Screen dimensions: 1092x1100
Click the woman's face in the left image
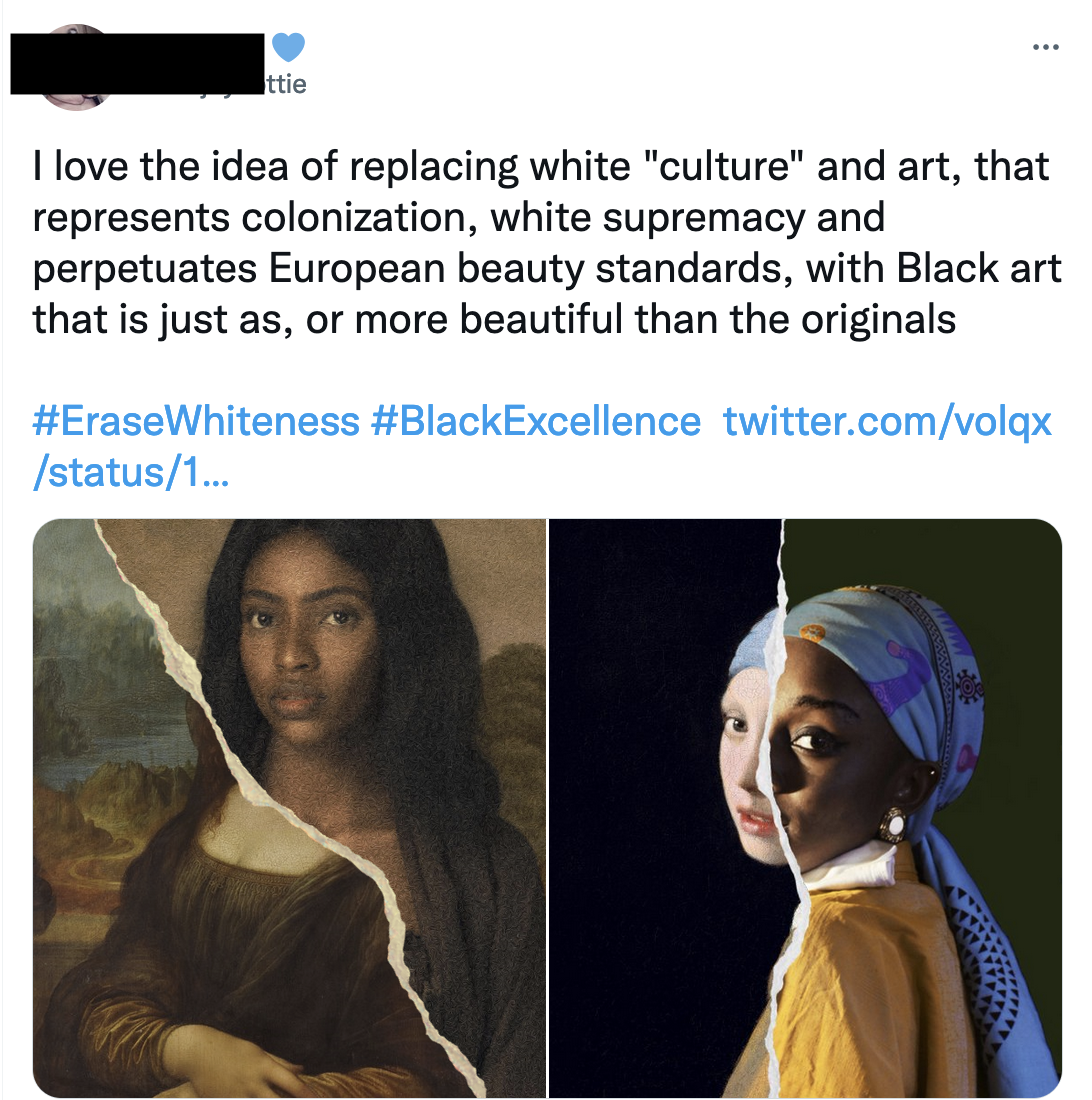[300, 660]
